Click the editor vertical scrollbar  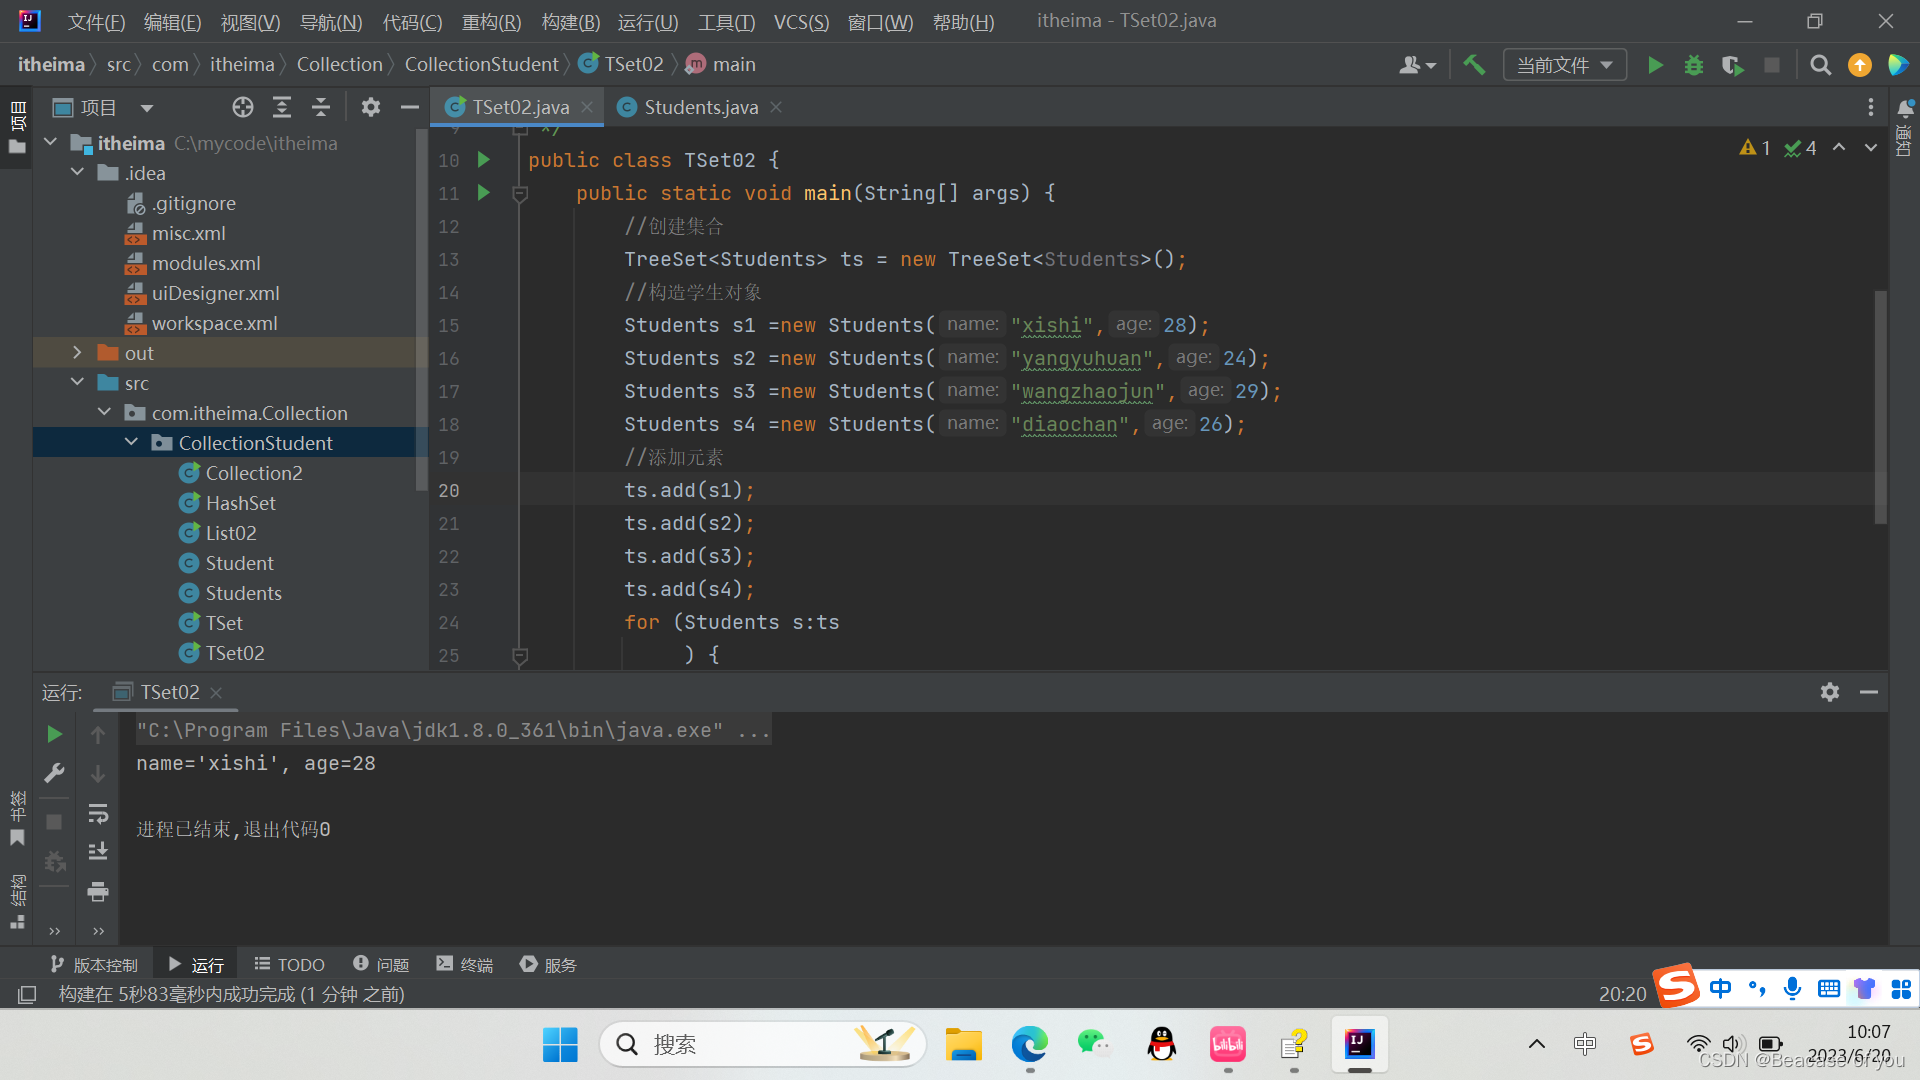pos(1880,405)
